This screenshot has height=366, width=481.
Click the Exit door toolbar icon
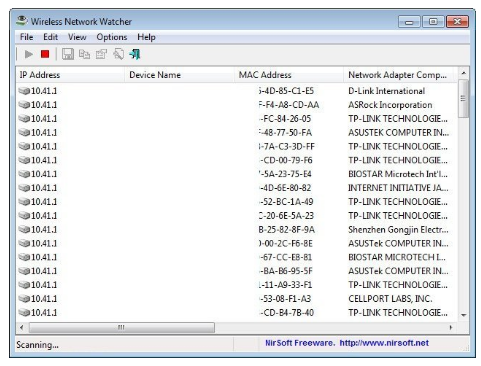click(x=135, y=54)
